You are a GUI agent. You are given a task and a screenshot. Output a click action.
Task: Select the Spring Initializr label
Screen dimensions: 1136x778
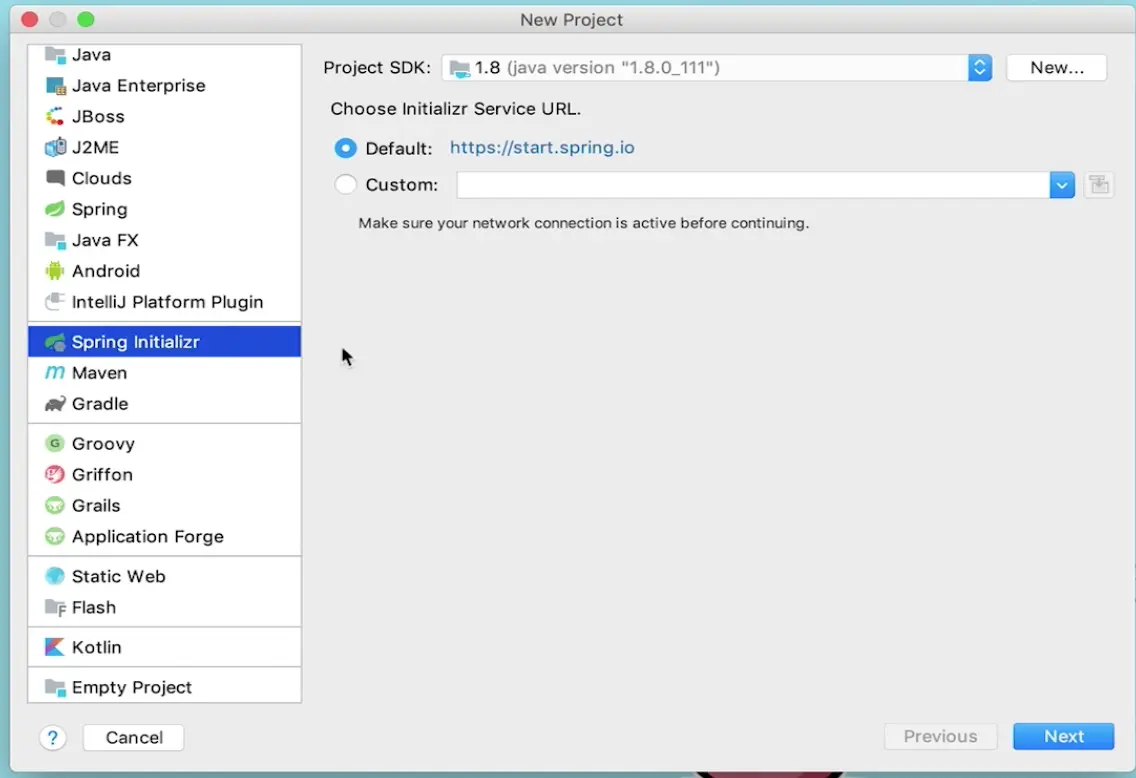point(135,342)
